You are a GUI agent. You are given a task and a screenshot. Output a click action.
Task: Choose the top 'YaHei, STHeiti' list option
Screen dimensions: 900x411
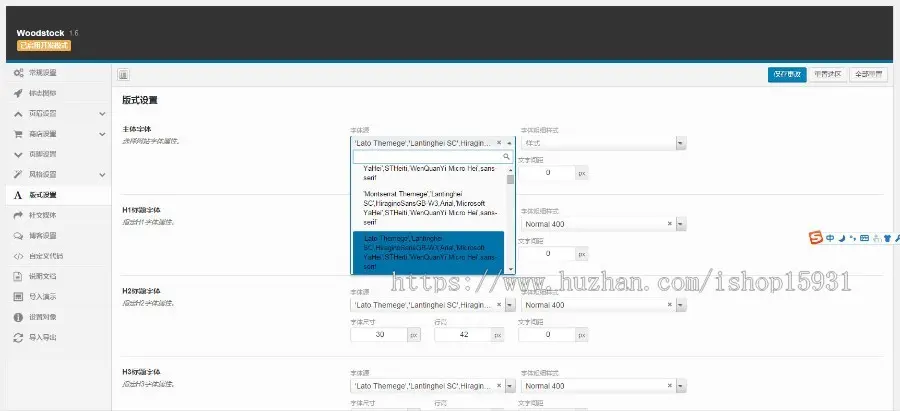tap(428, 174)
